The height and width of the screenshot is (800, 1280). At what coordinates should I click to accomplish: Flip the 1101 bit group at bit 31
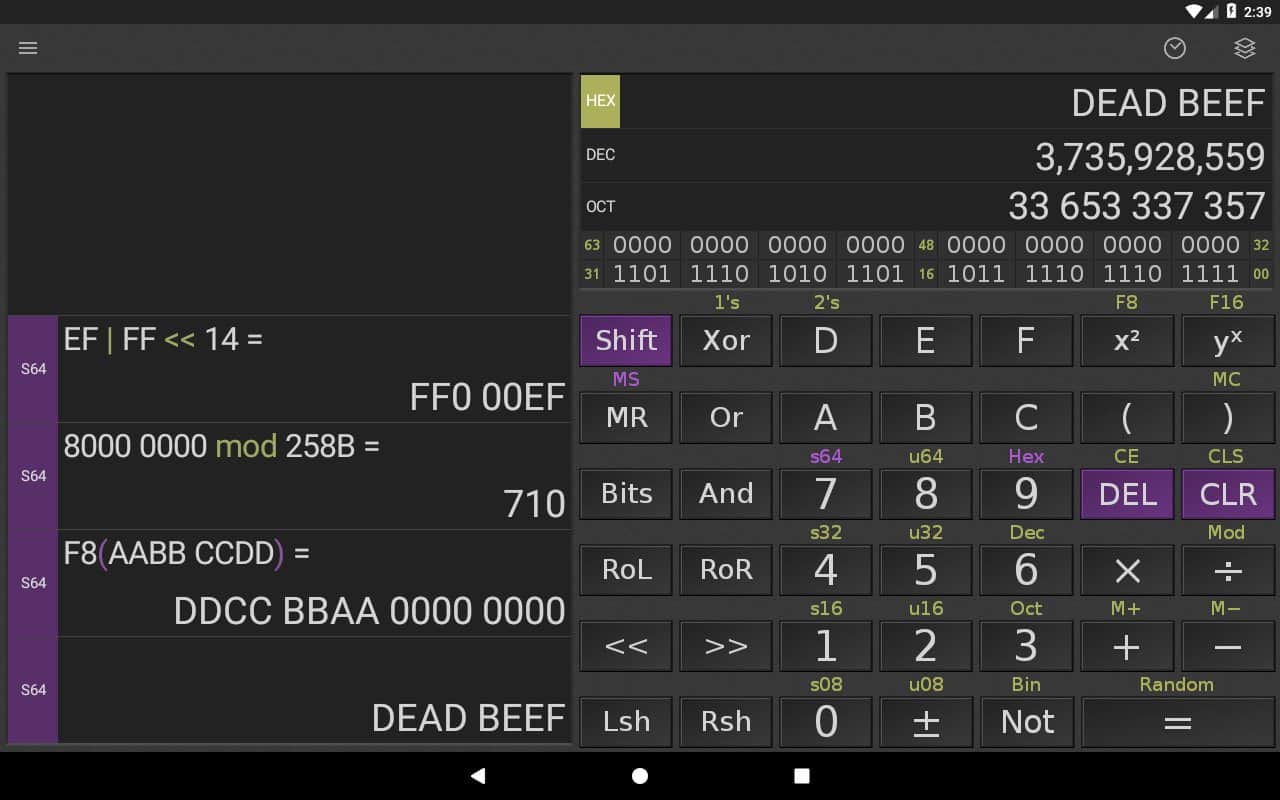coord(641,274)
